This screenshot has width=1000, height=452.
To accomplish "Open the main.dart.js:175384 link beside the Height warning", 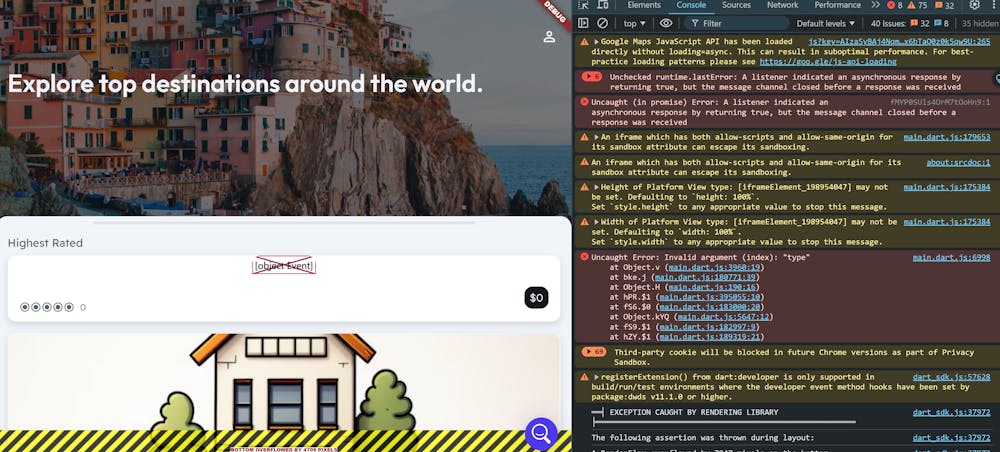I will coord(946,187).
